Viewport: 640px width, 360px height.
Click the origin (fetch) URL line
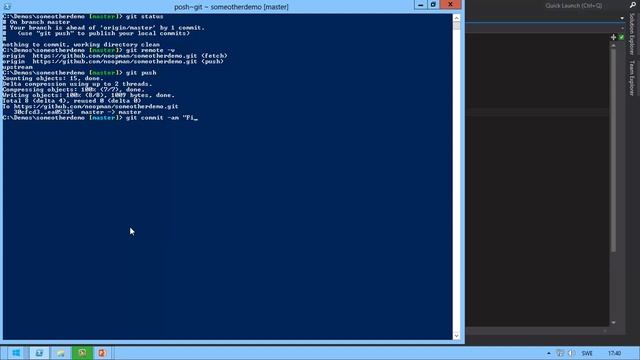click(x=115, y=56)
